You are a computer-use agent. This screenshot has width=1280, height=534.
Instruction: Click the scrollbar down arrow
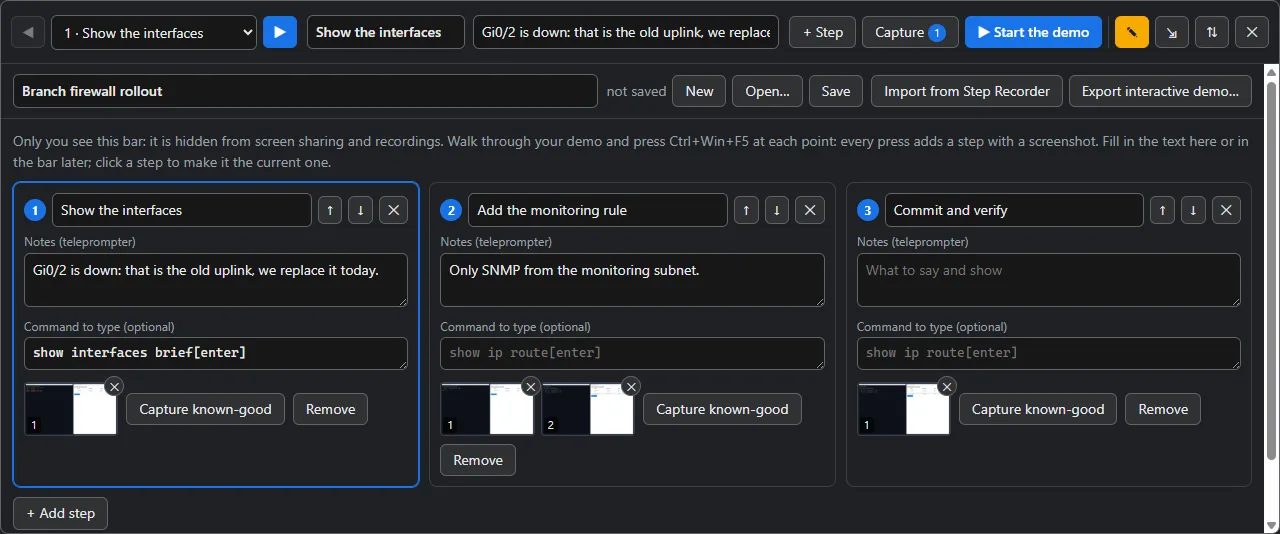1272,526
